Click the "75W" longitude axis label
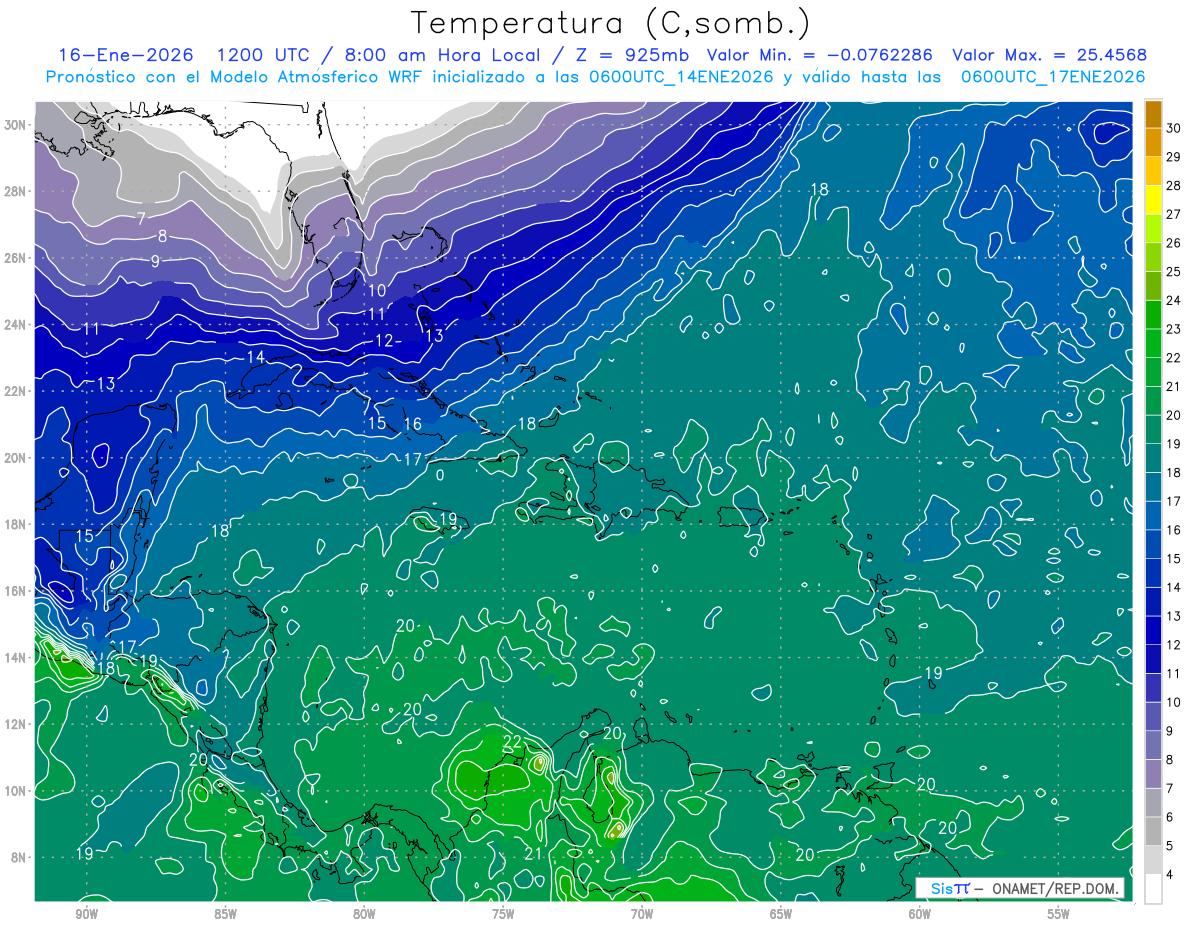 [503, 915]
